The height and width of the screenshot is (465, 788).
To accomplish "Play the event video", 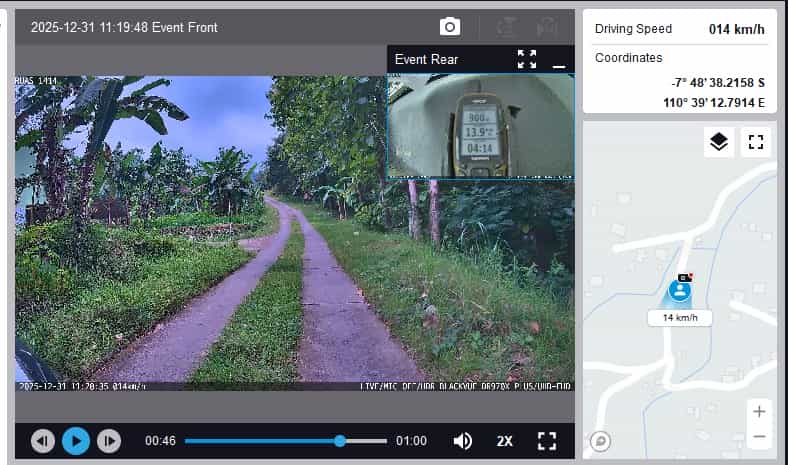I will [x=76, y=440].
